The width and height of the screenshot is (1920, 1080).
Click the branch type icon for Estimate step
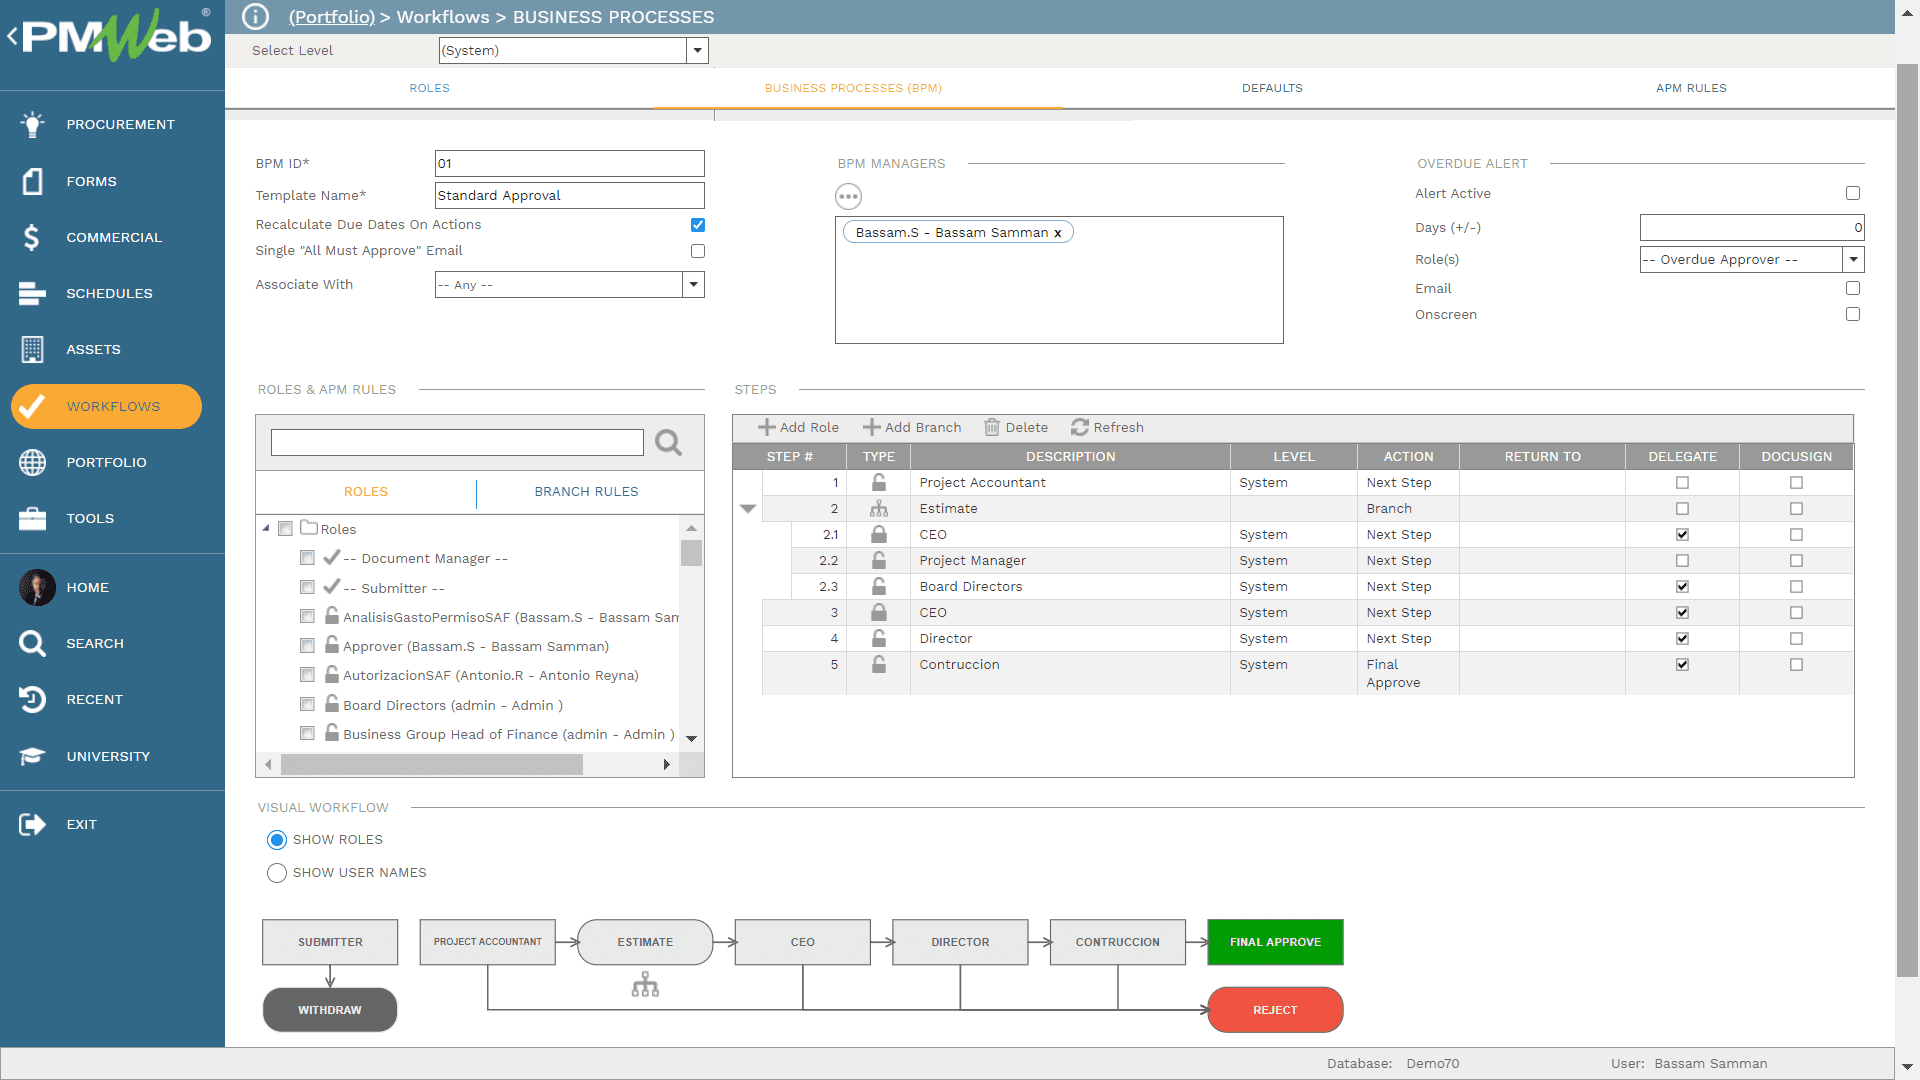click(x=879, y=508)
